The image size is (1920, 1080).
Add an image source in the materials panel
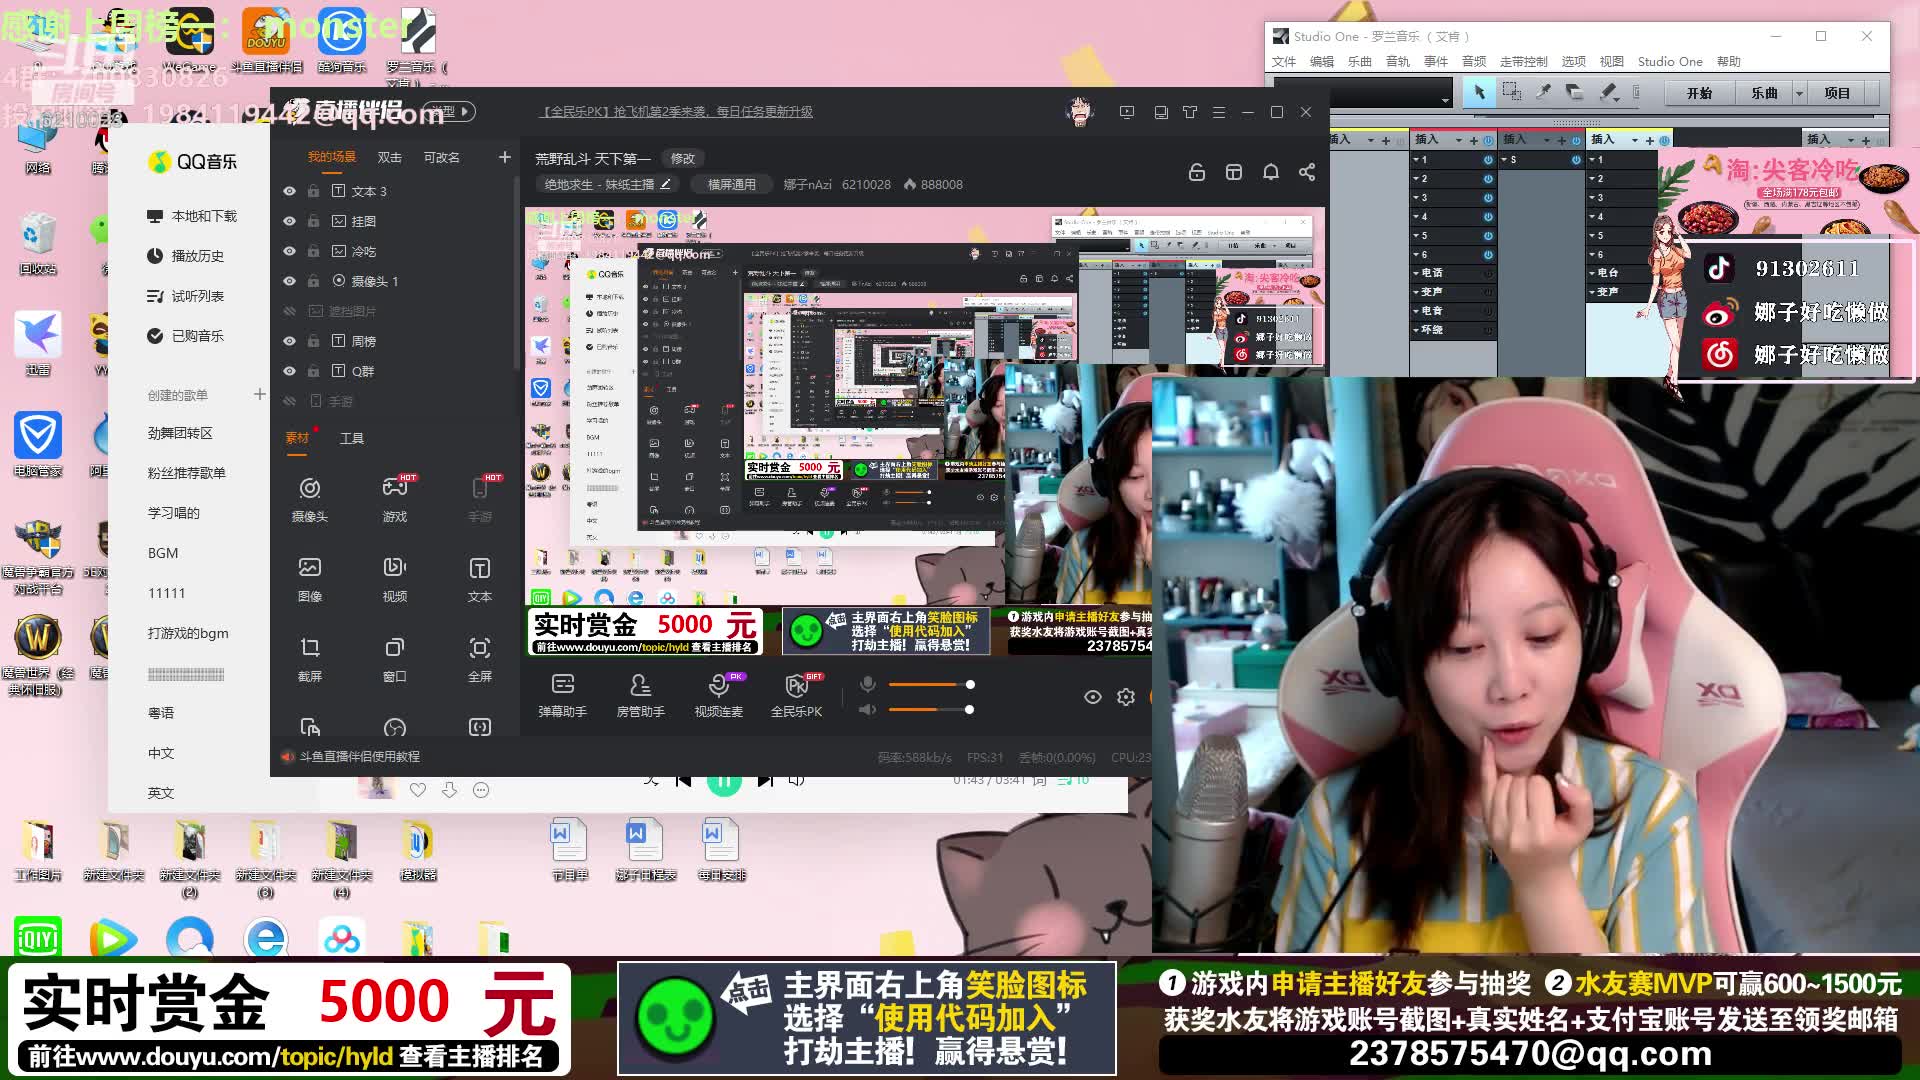[x=310, y=579]
